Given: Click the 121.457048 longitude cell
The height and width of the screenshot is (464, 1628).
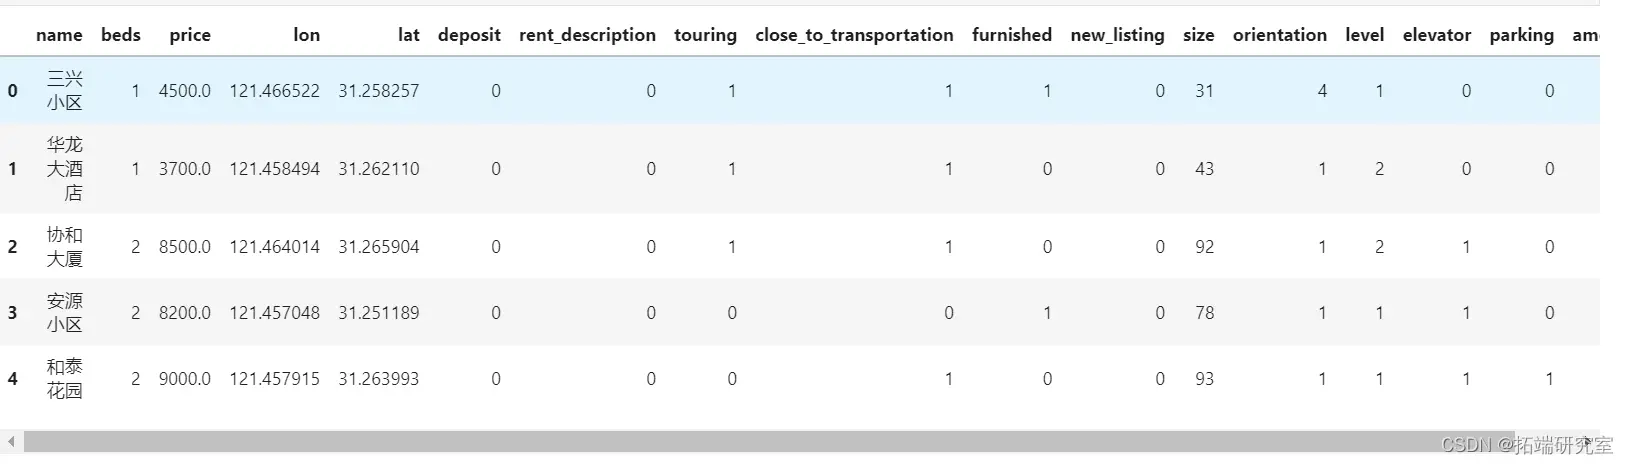Looking at the screenshot, I should [x=274, y=313].
